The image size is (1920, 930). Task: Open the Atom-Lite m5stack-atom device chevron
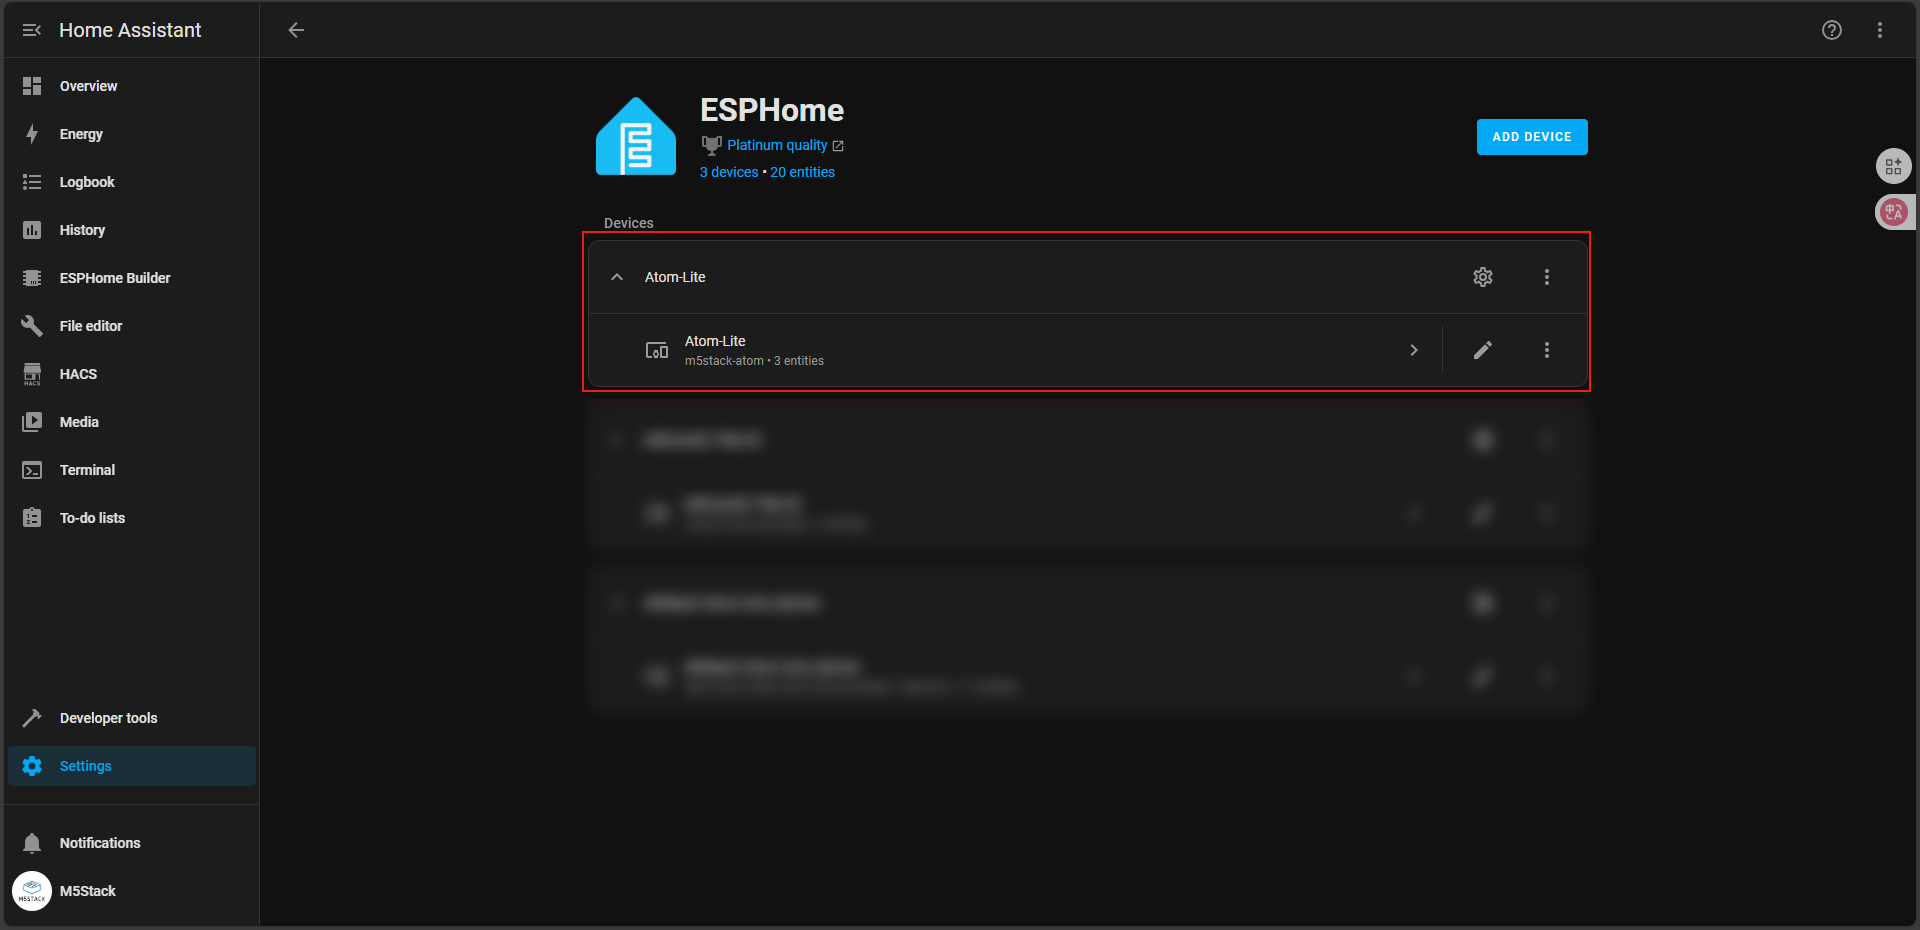pyautogui.click(x=1414, y=350)
